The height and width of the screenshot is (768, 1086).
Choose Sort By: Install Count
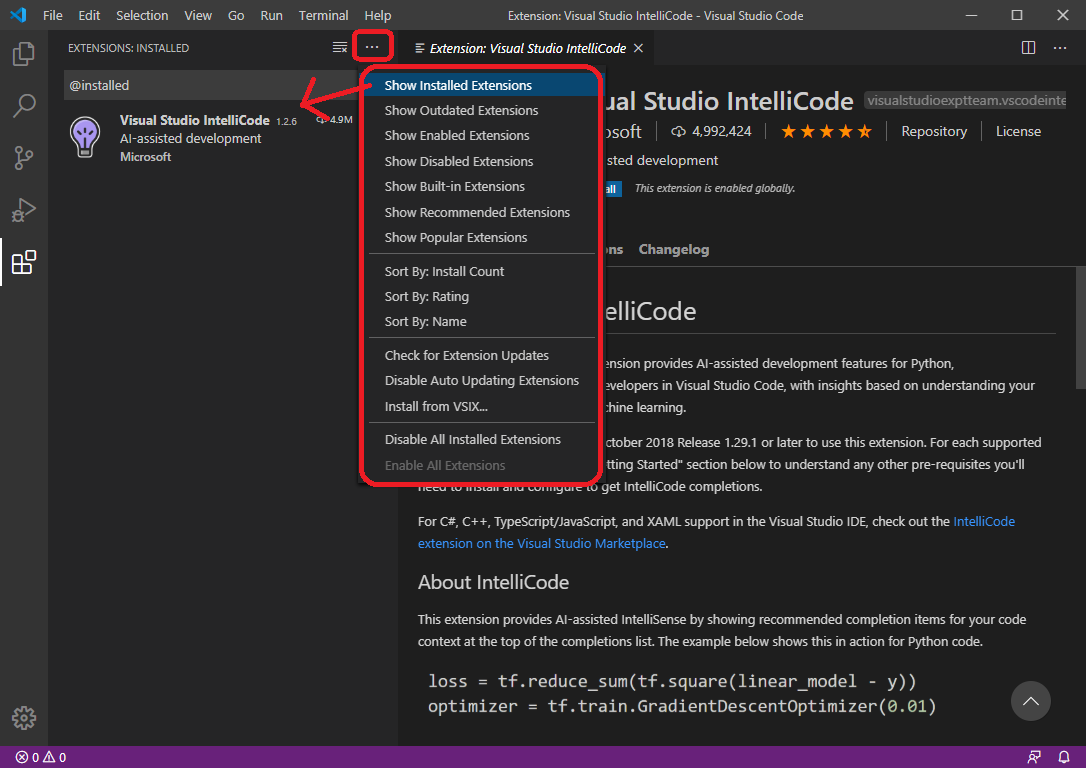click(x=481, y=271)
